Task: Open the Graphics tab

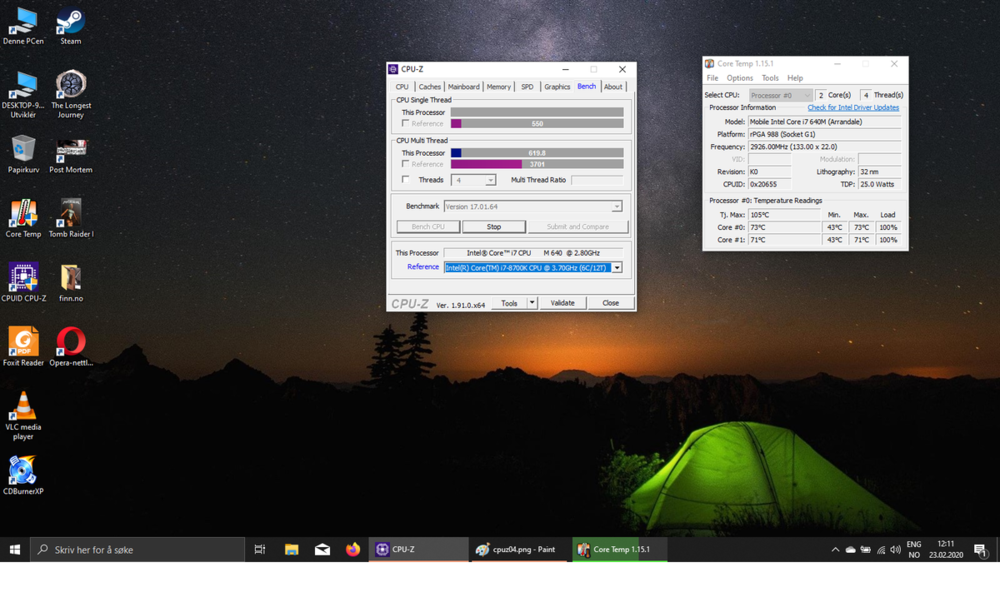Action: click(x=557, y=87)
